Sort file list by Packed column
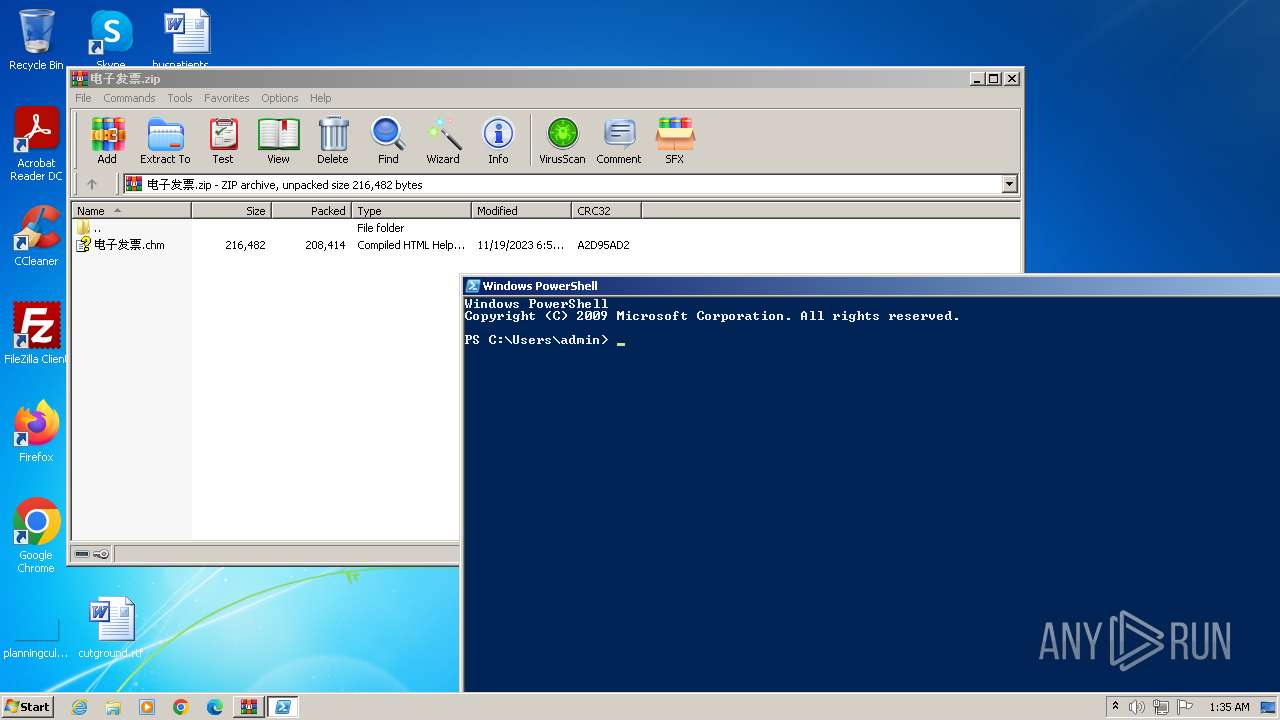Image resolution: width=1280 pixels, height=720 pixels. pyautogui.click(x=311, y=211)
